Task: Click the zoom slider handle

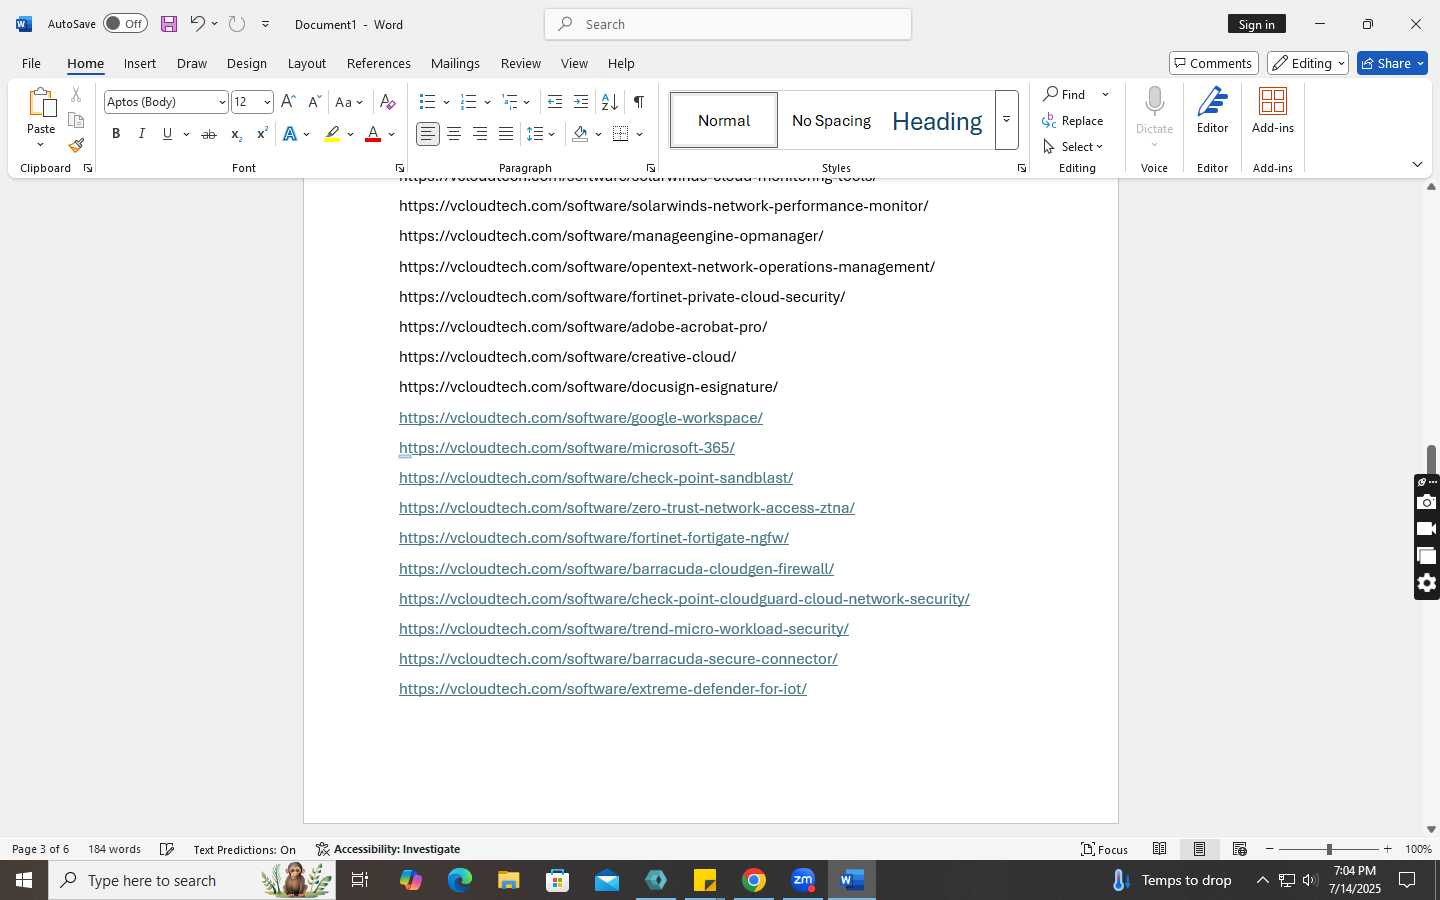Action: click(x=1329, y=849)
